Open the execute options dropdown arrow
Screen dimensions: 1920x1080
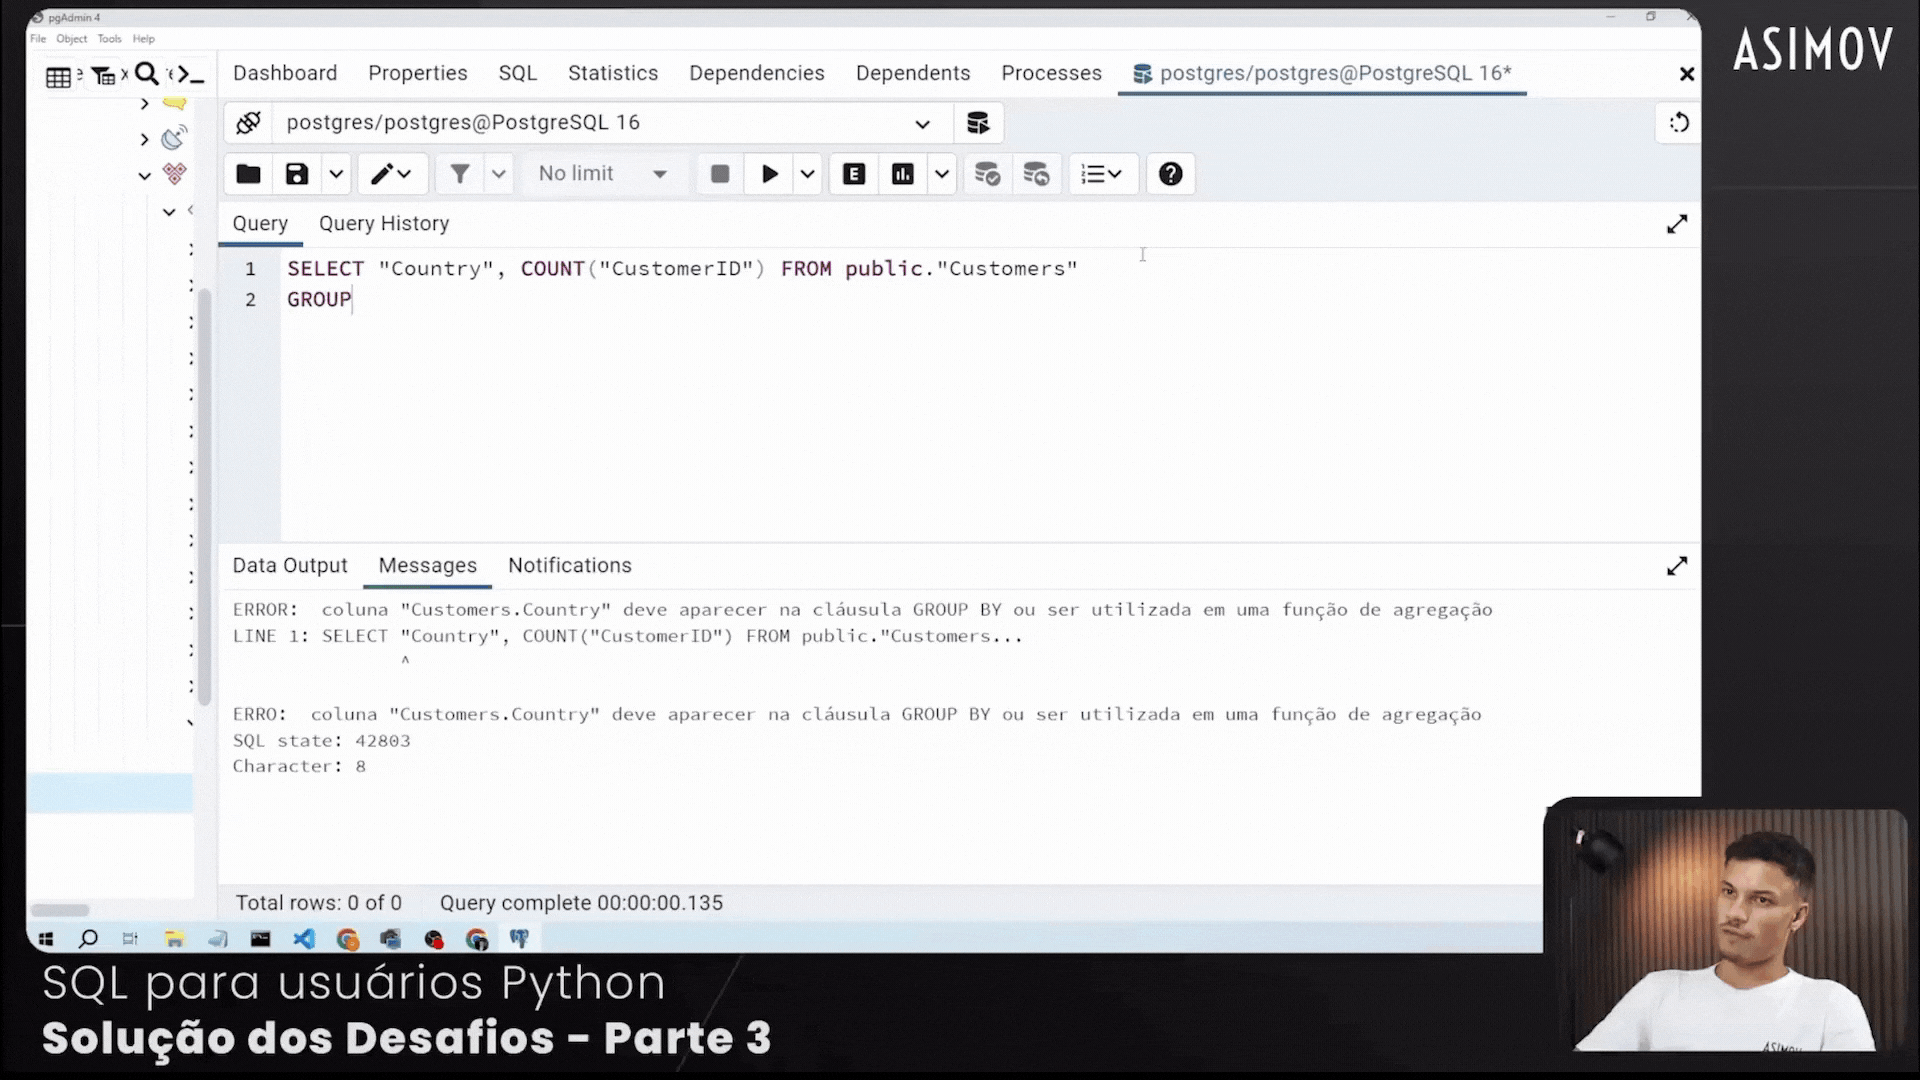coord(808,174)
